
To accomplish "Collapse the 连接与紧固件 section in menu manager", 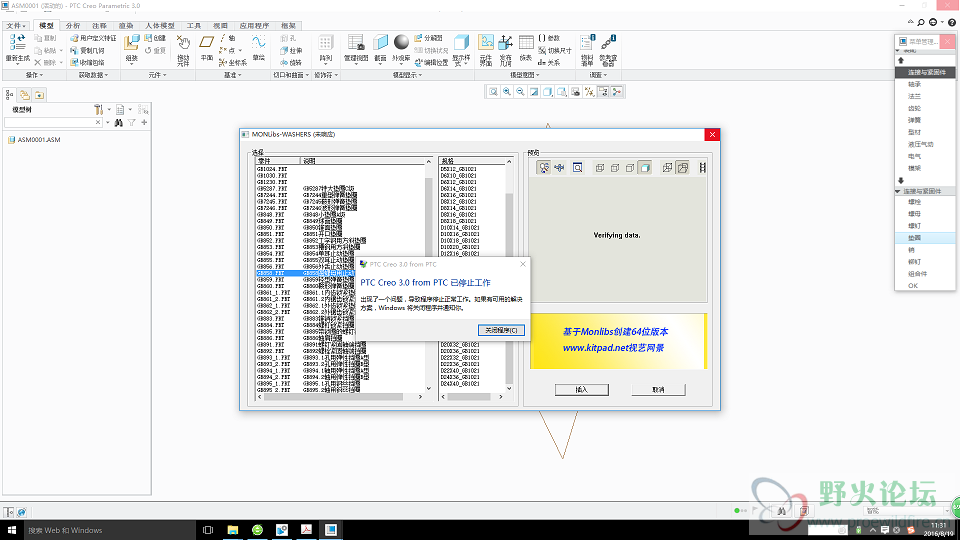I will [x=898, y=192].
